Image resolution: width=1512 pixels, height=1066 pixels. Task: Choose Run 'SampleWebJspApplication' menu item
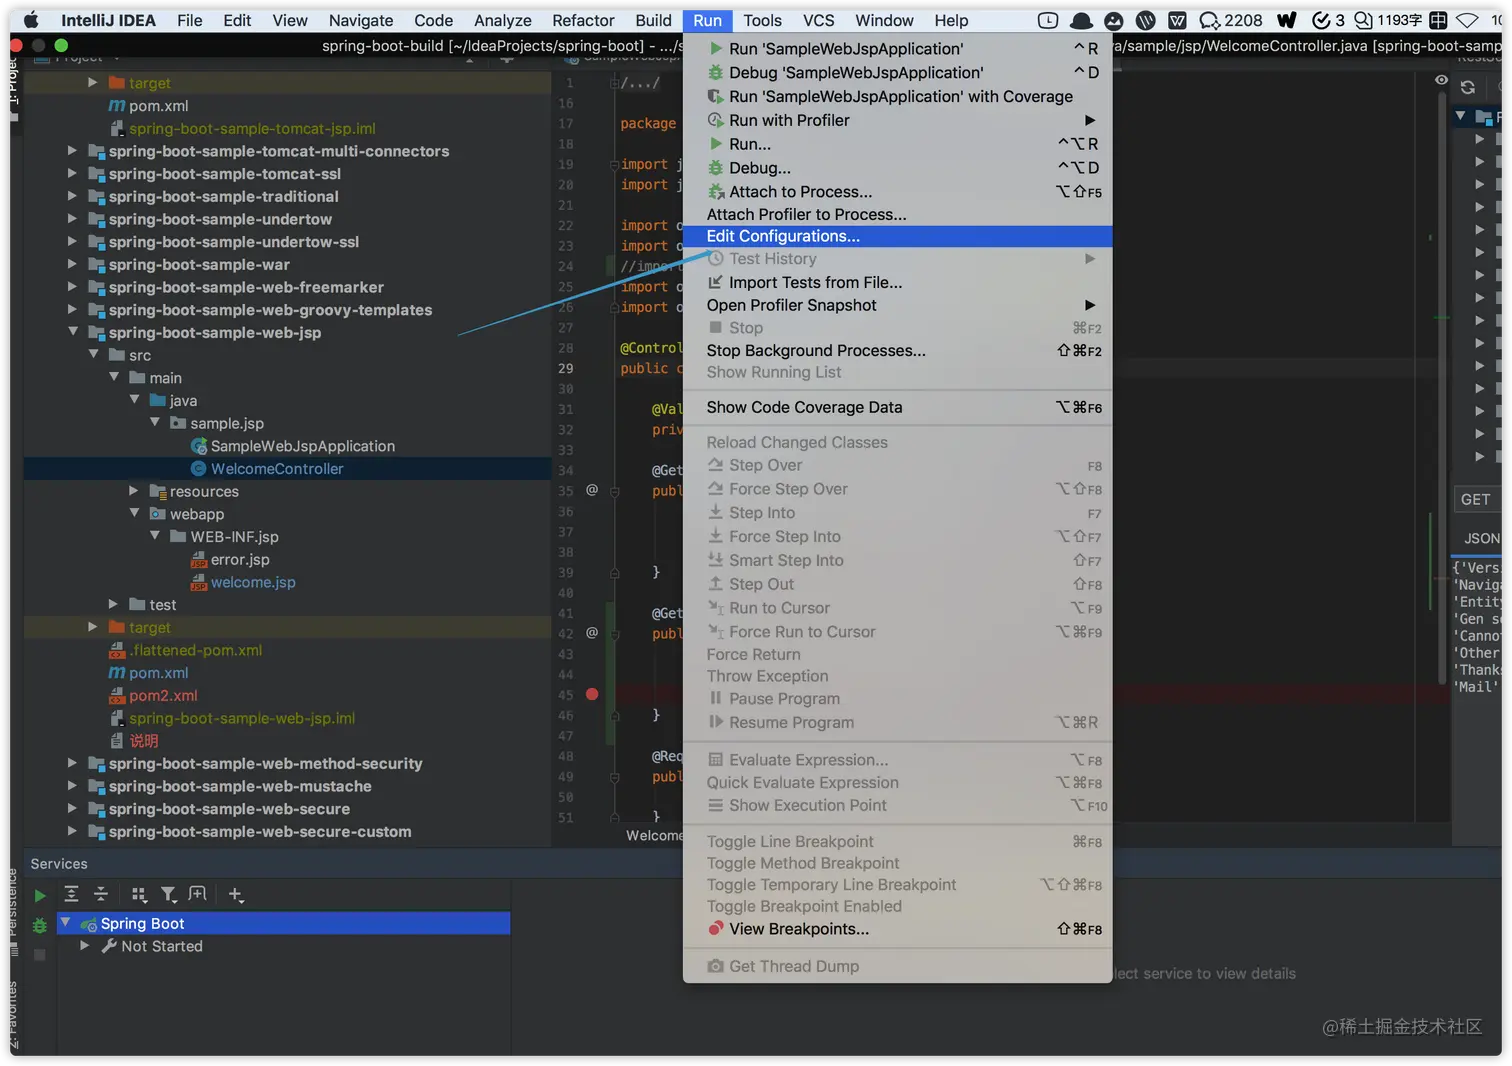click(x=897, y=48)
